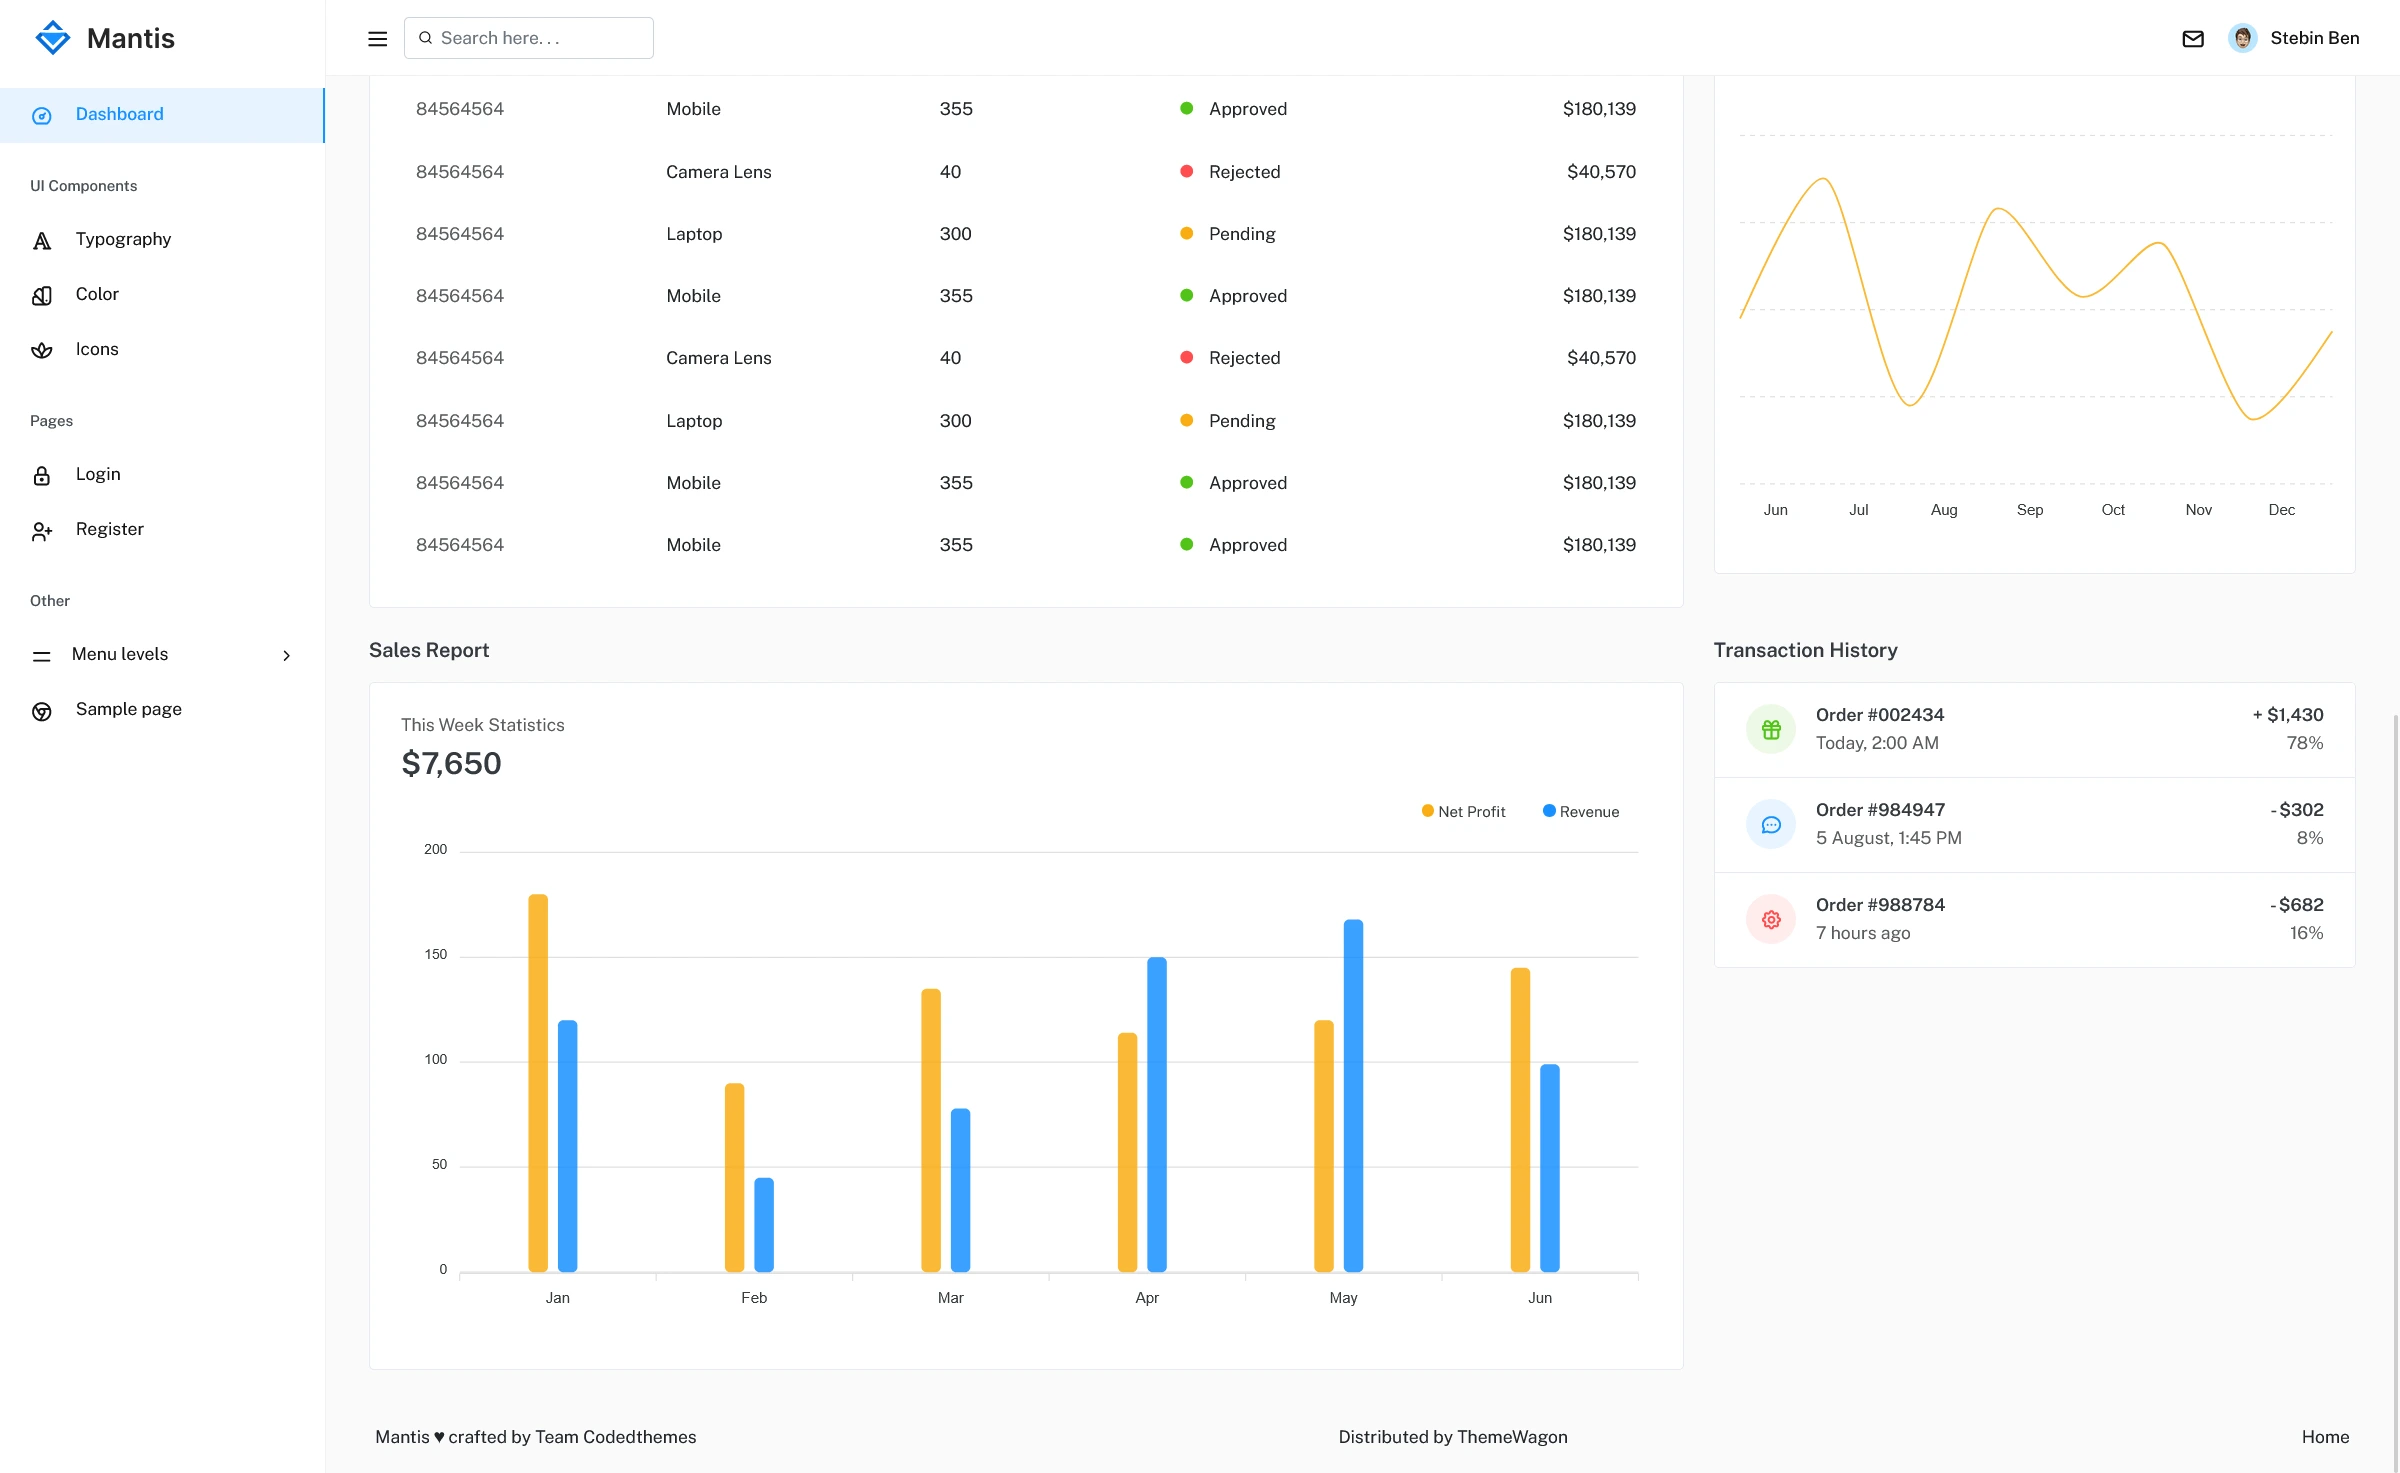This screenshot has height=1473, width=2400.
Task: Switch to the Dashboard menu item
Action: coord(119,114)
